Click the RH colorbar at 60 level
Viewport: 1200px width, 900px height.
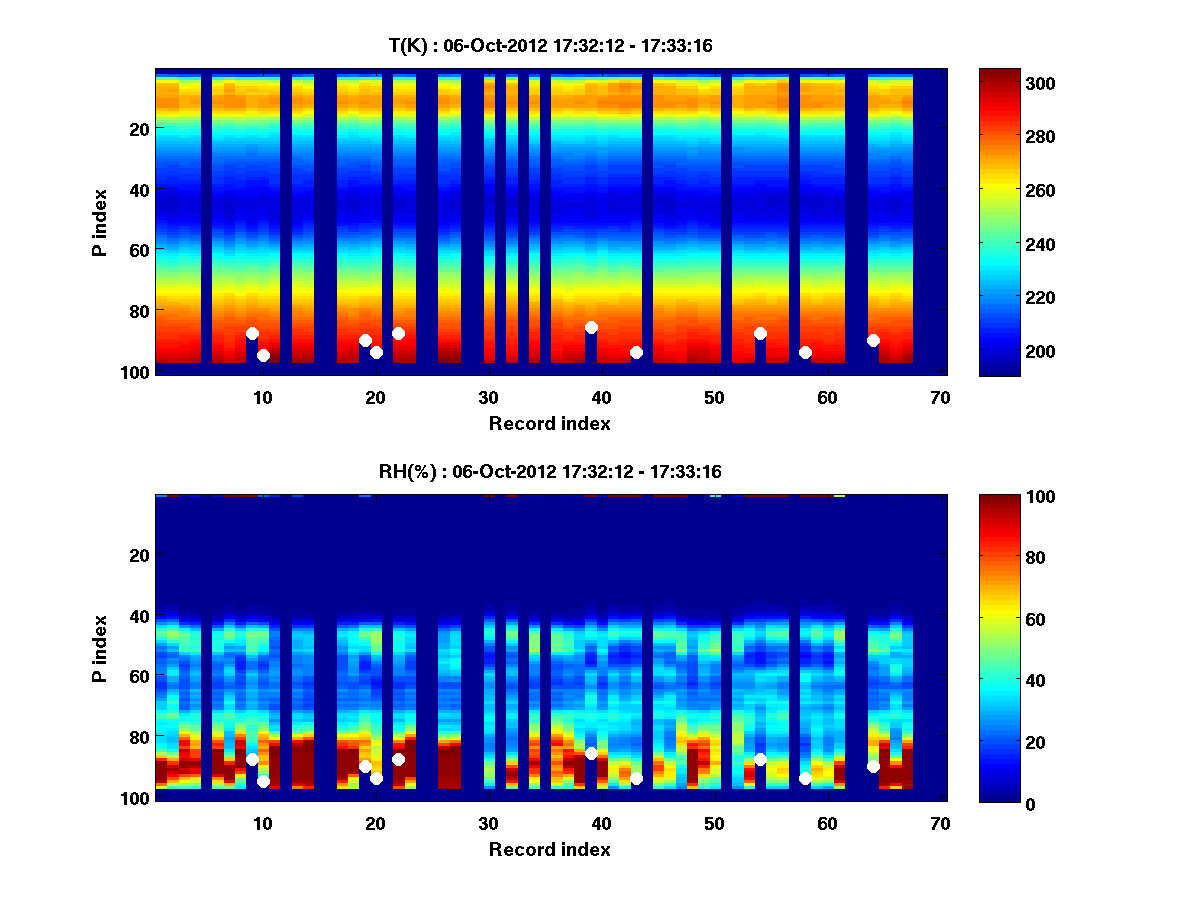point(999,619)
